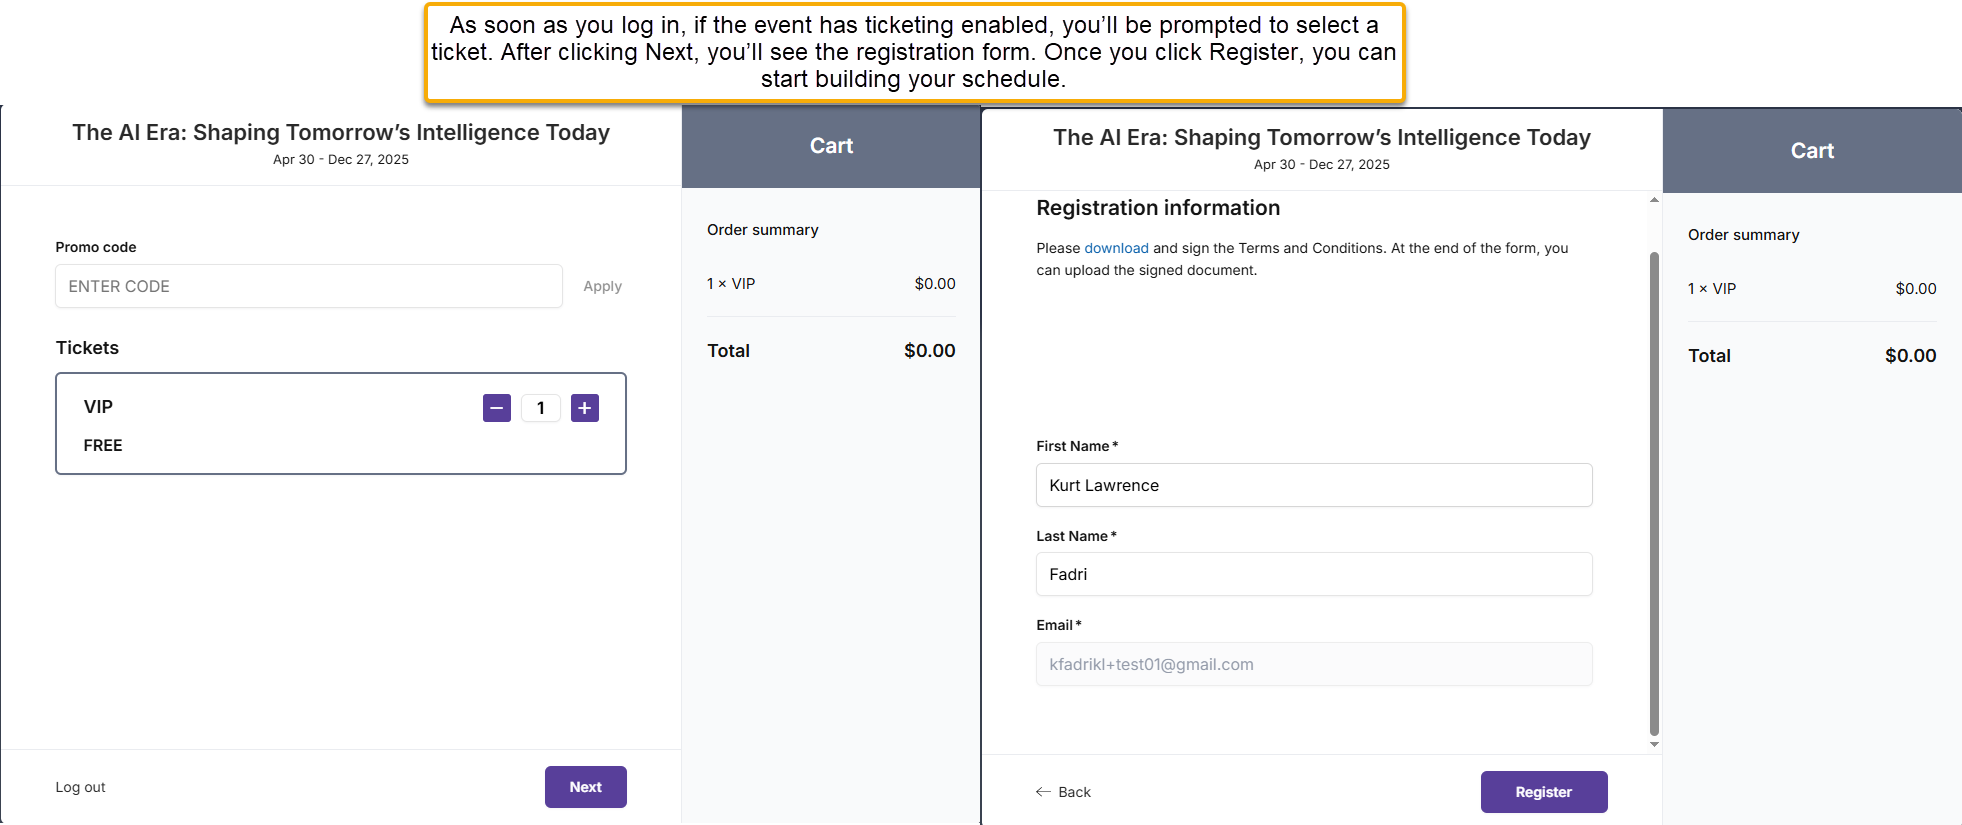Click the registration form scrollbar thumb
This screenshot has width=1962, height=825.
pyautogui.click(x=1654, y=493)
